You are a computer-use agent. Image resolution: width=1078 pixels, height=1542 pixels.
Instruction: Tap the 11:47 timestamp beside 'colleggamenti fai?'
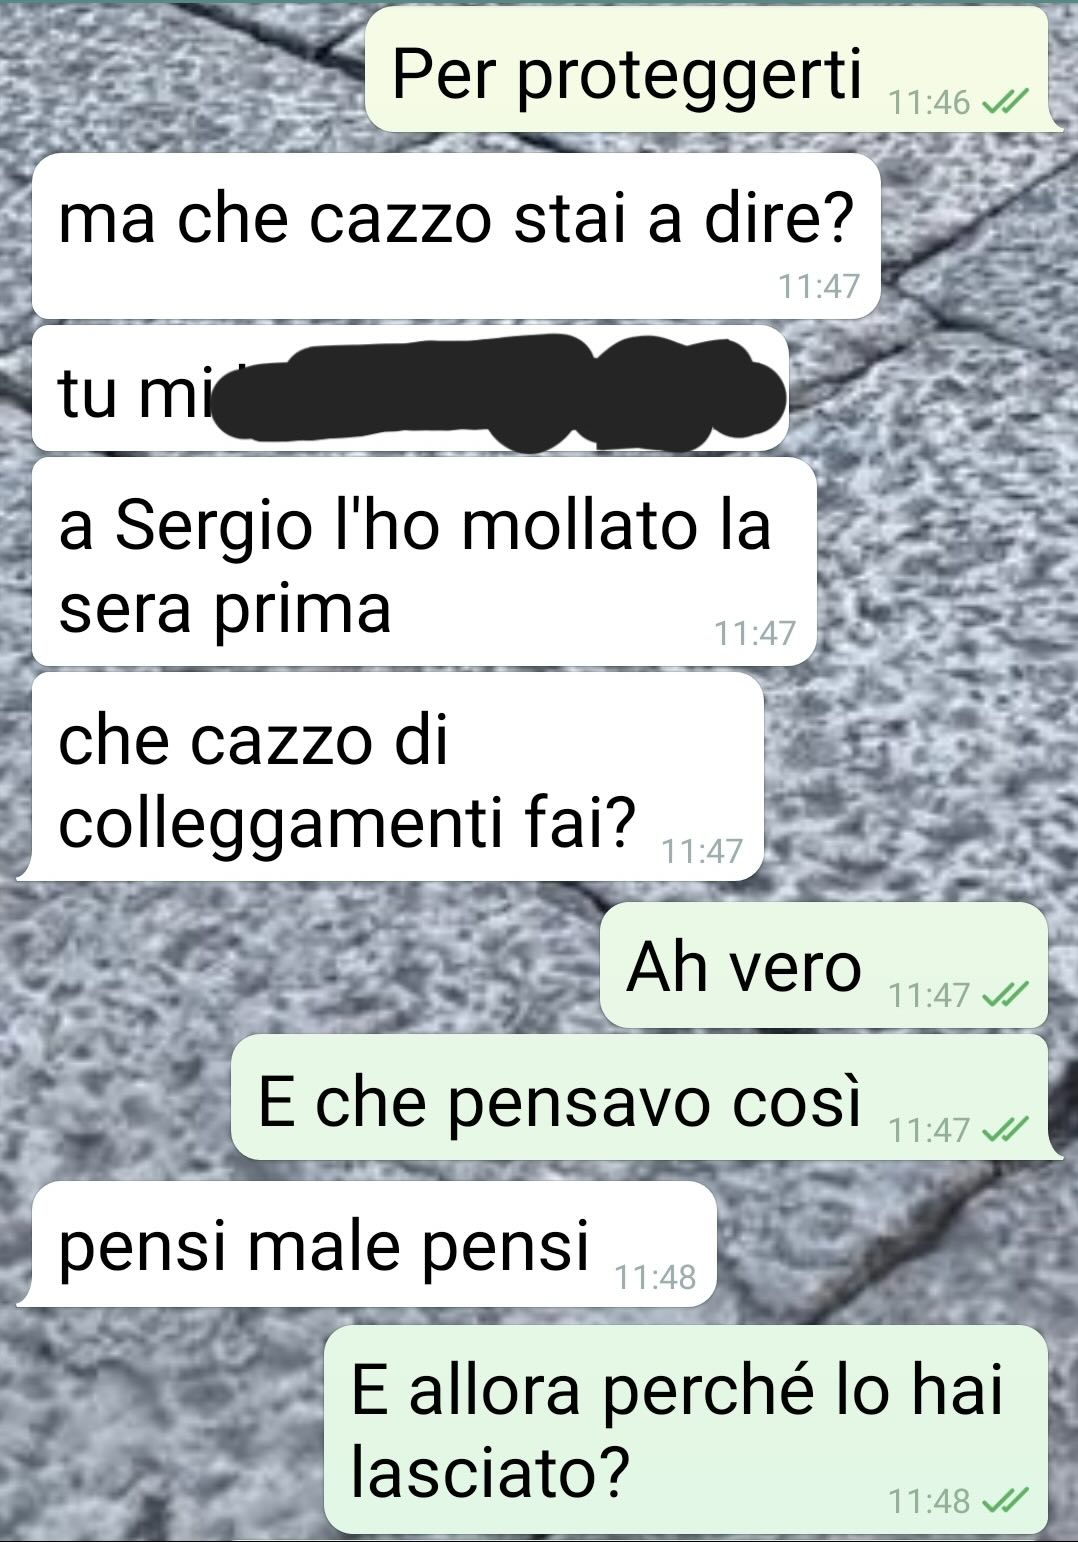pos(703,851)
